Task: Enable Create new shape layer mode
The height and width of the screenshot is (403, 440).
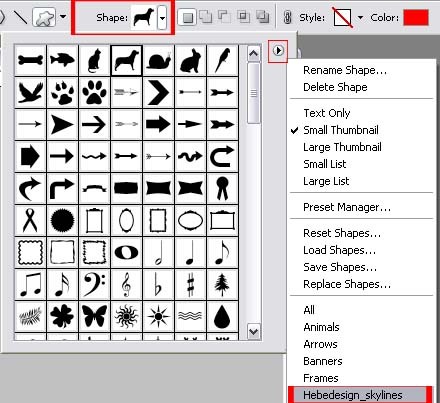Action: click(x=187, y=17)
